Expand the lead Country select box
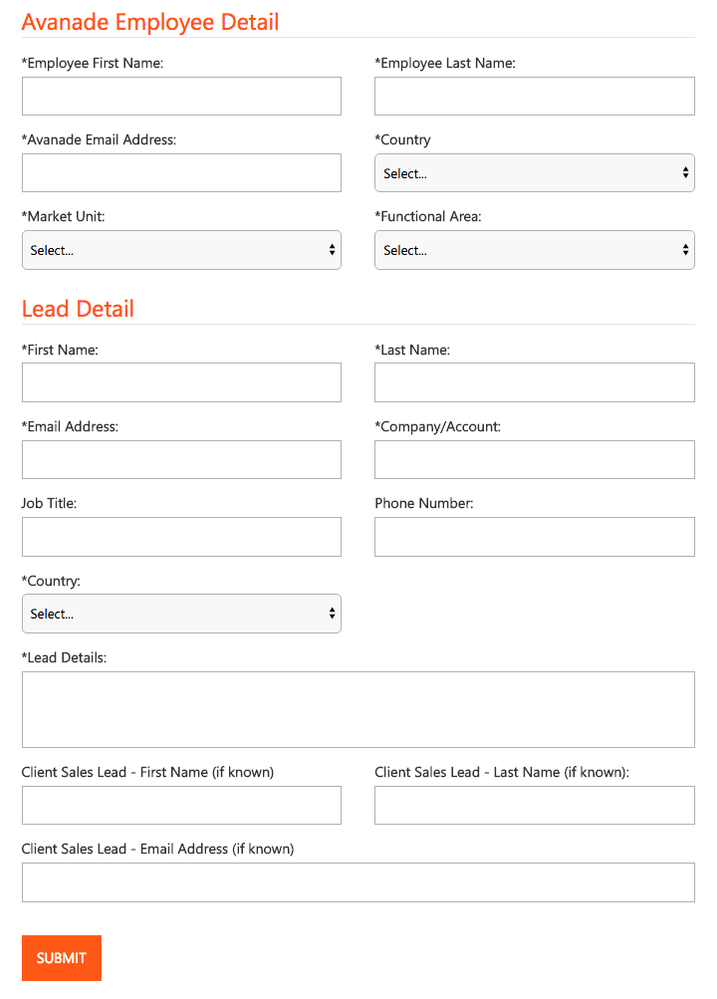 pyautogui.click(x=182, y=614)
